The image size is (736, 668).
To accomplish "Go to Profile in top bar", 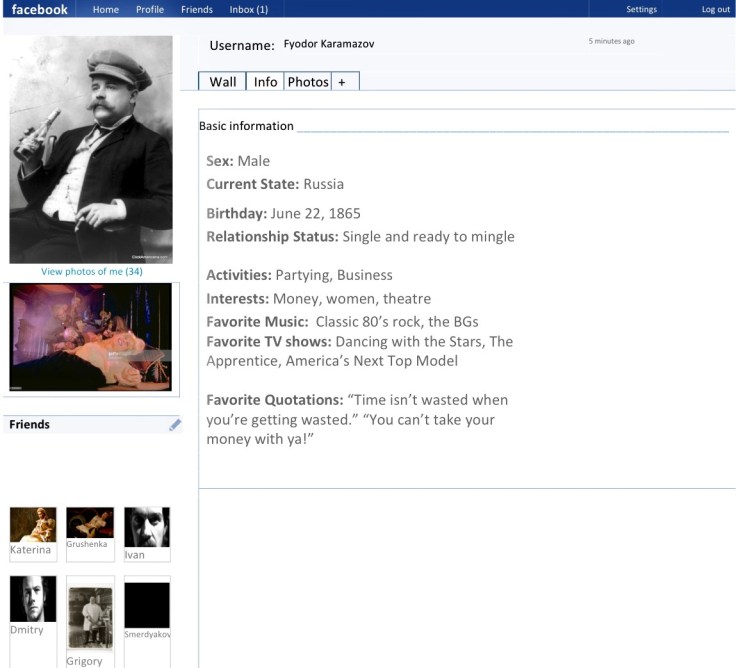I will (150, 9).
